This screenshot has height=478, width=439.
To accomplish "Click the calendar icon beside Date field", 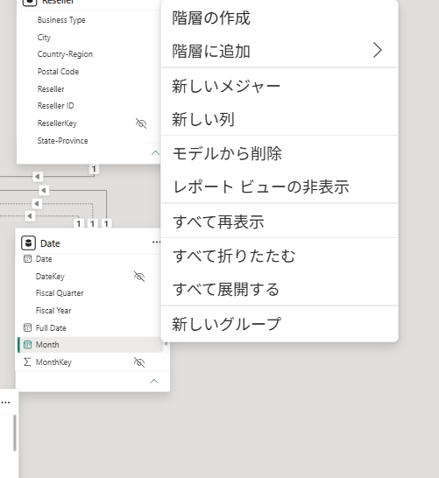I will [28, 259].
